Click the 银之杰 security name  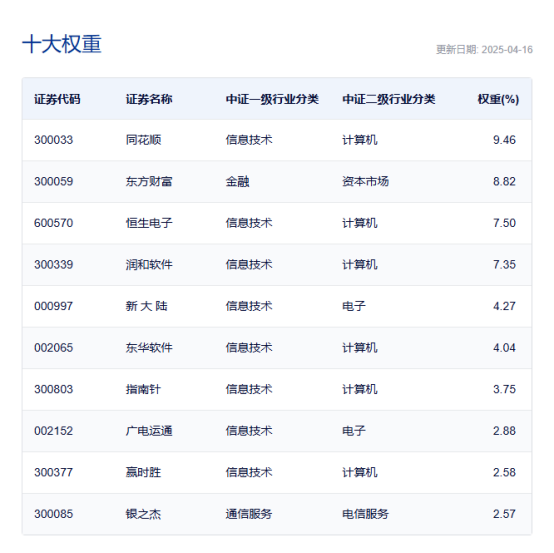143,514
